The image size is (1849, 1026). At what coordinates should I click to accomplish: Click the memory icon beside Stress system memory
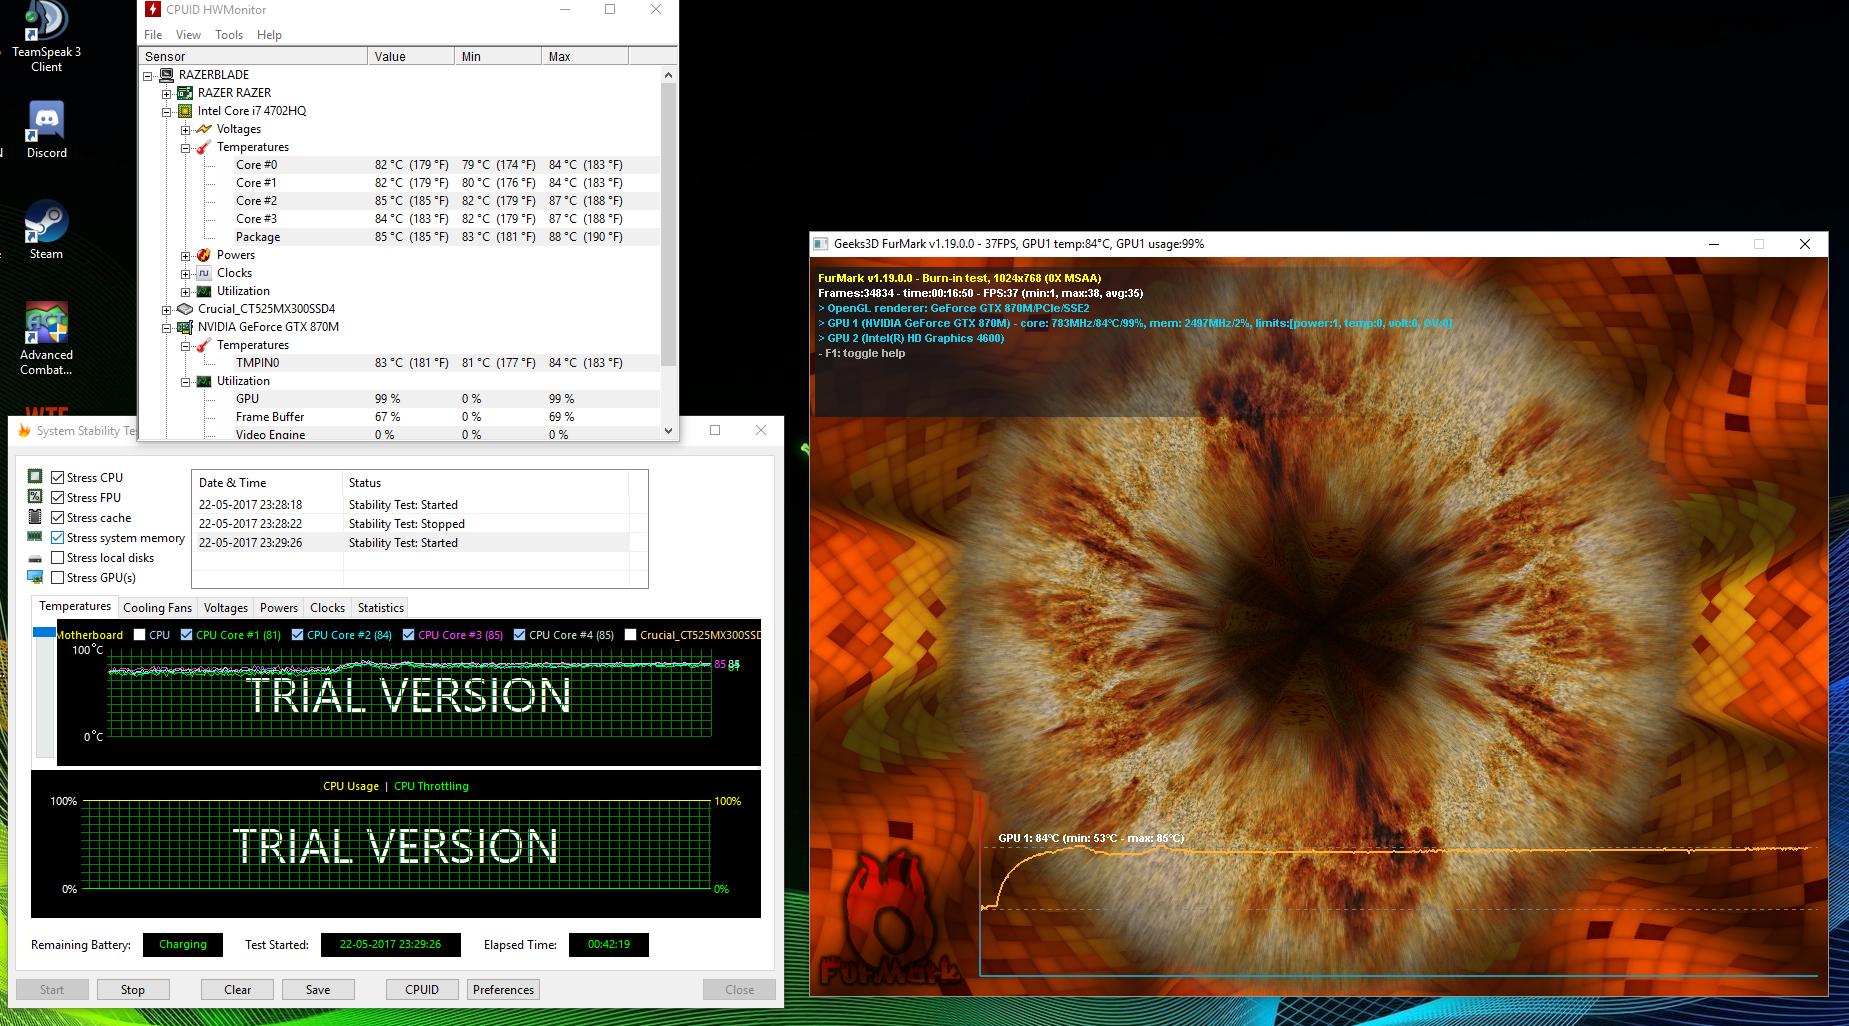(x=35, y=537)
